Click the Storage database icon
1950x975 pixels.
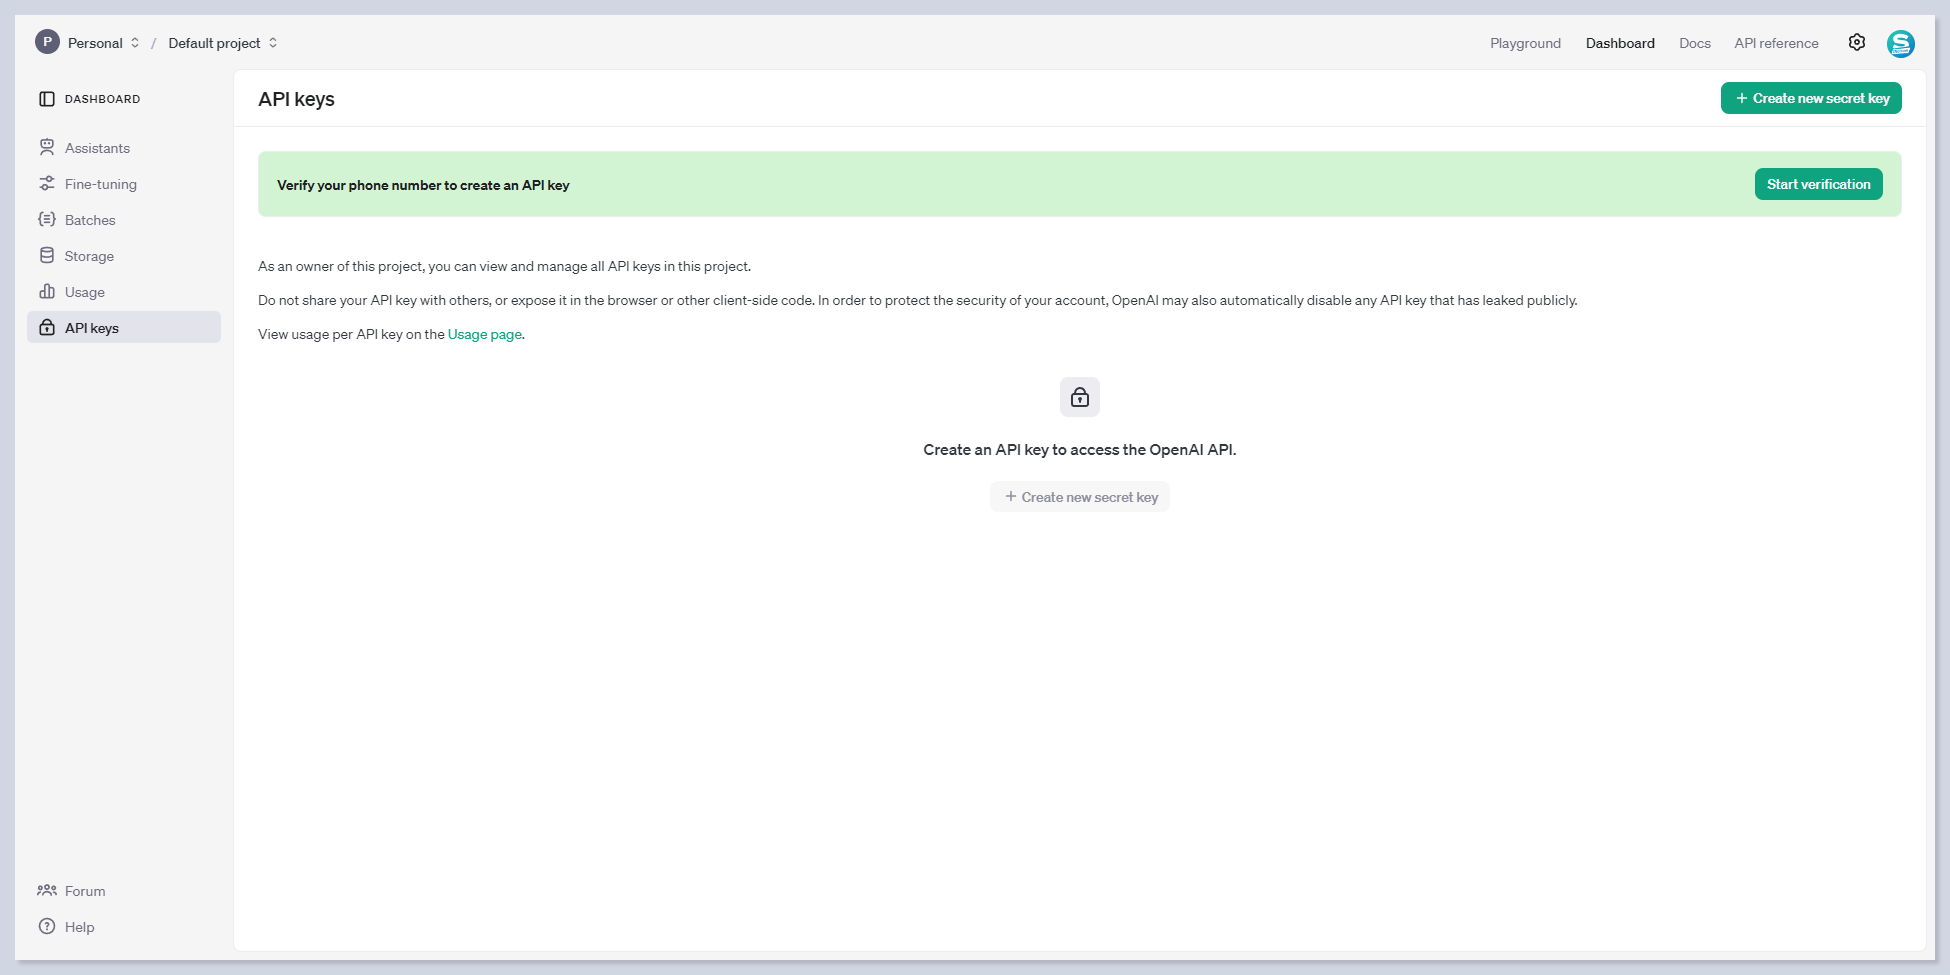(x=47, y=256)
